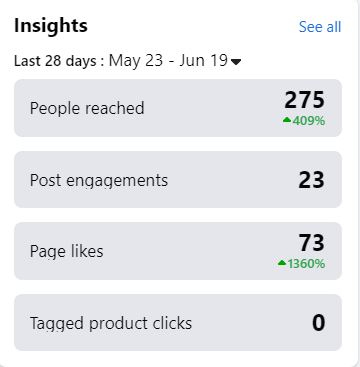Expand the date range dropdown arrow
360x367 pixels.
click(x=236, y=62)
